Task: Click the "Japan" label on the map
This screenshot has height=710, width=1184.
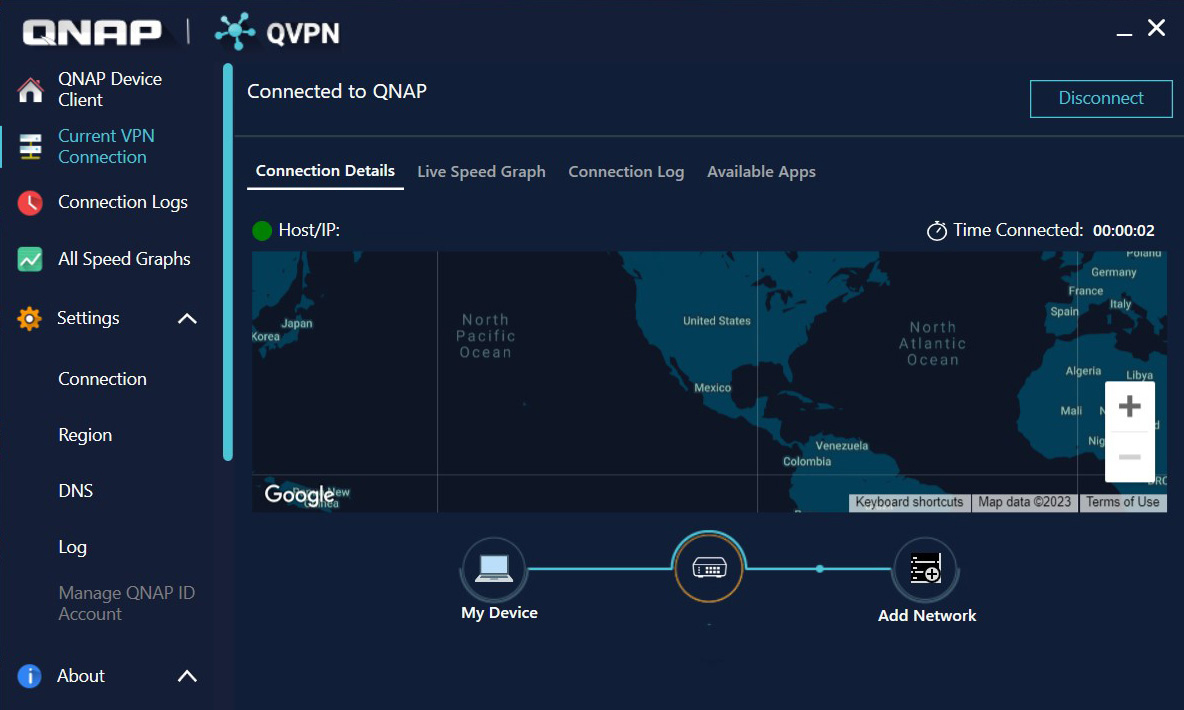Action: [x=297, y=323]
